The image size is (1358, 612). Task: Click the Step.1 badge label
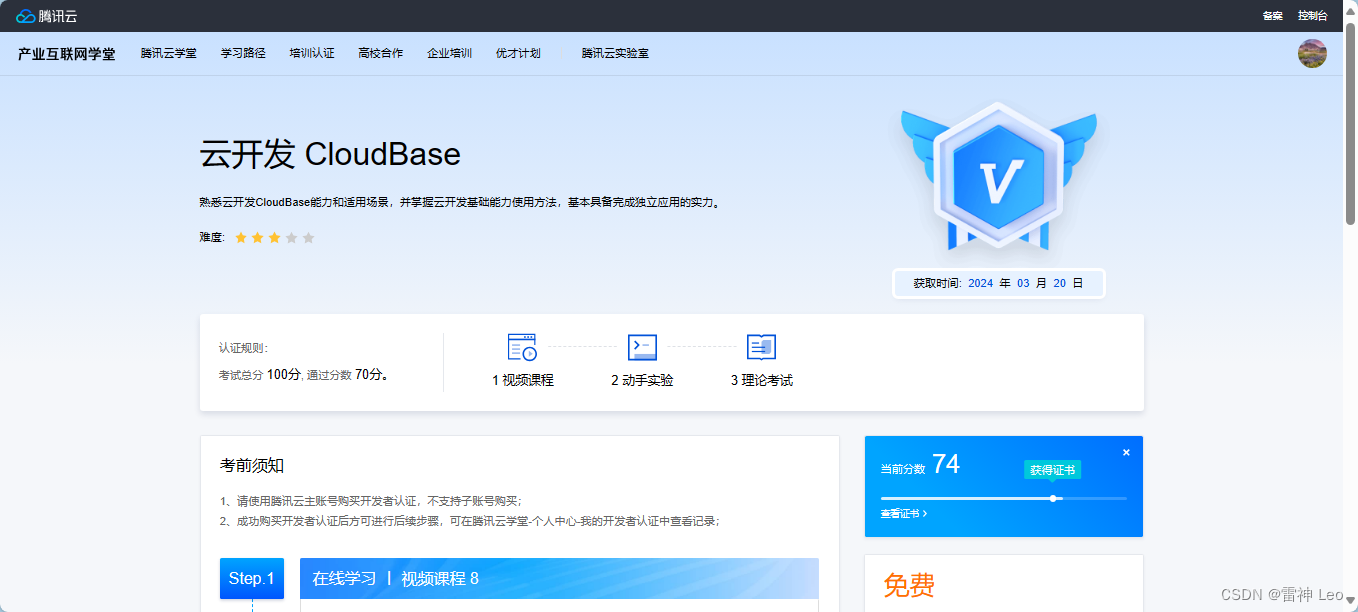click(251, 578)
